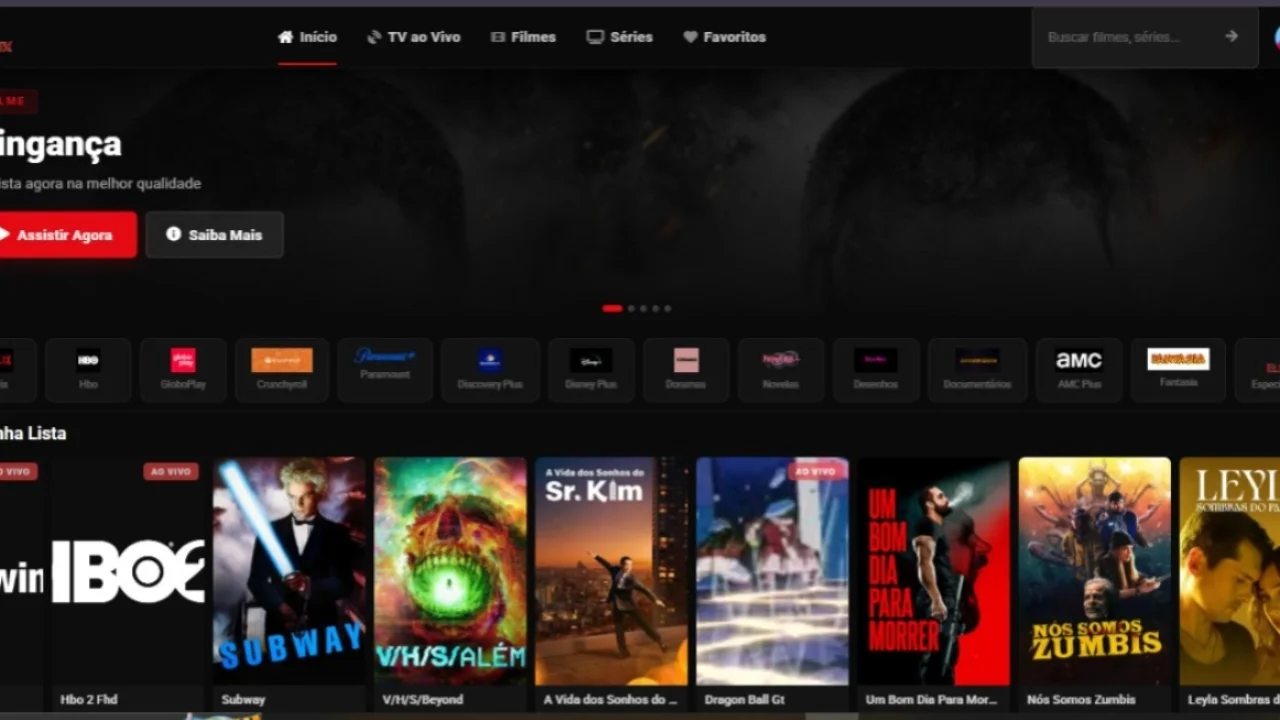Viewport: 1280px width, 720px height.
Task: Browse the Documentários category
Action: [x=977, y=370]
